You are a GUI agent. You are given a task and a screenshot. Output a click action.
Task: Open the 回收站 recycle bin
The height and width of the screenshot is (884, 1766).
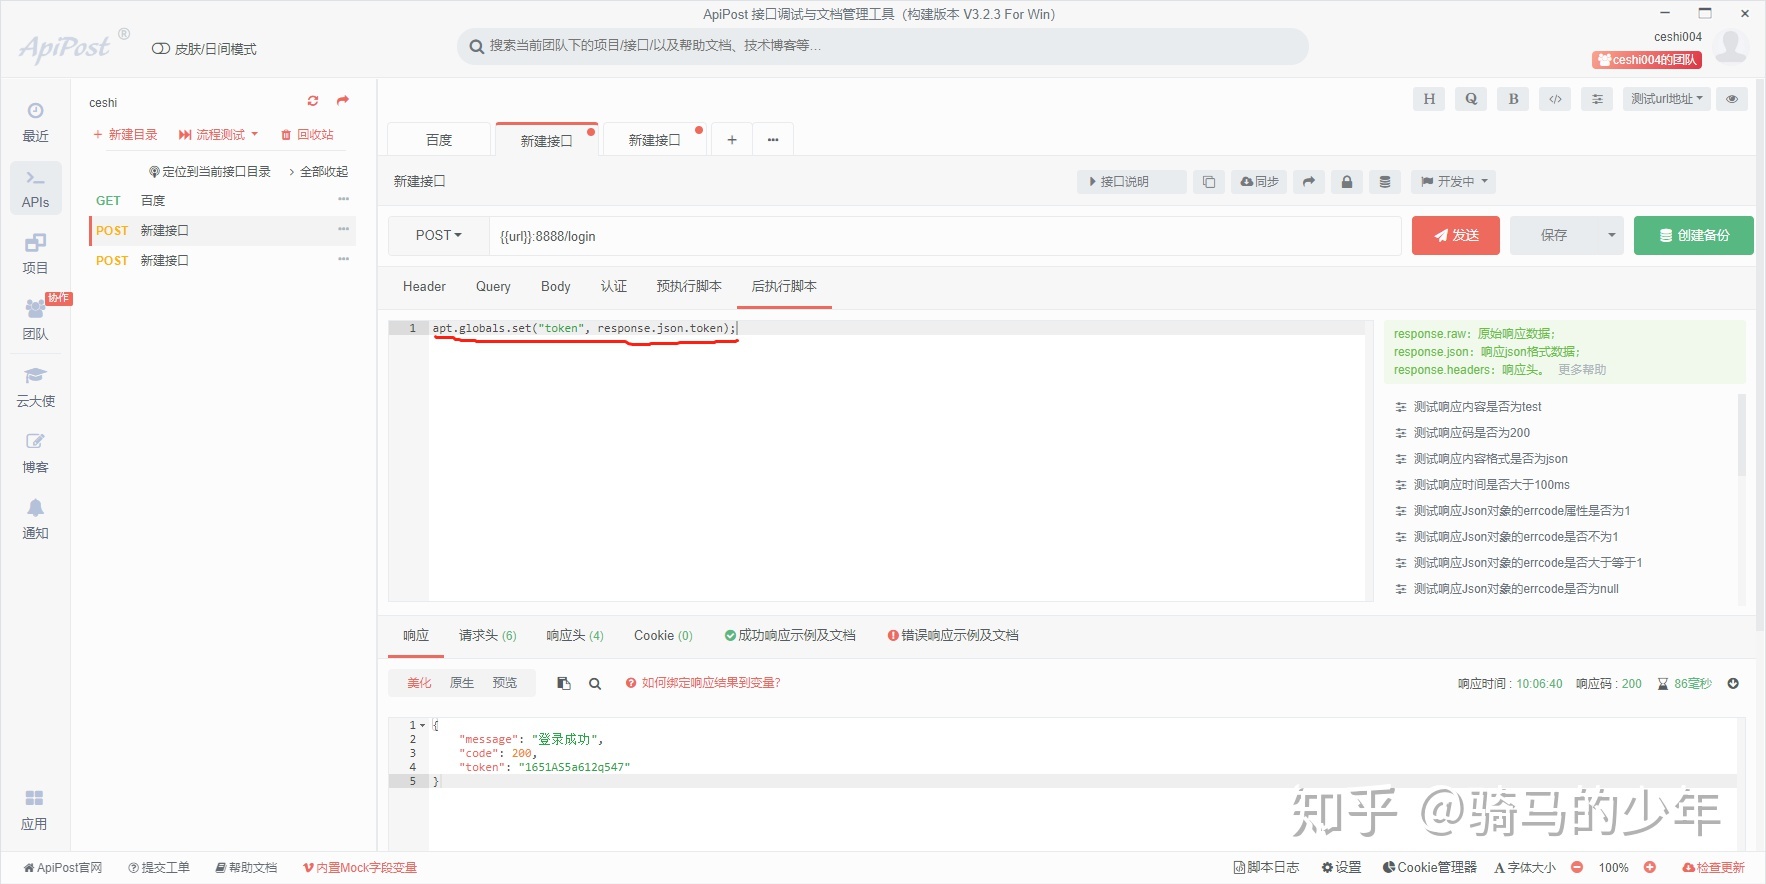tap(307, 134)
